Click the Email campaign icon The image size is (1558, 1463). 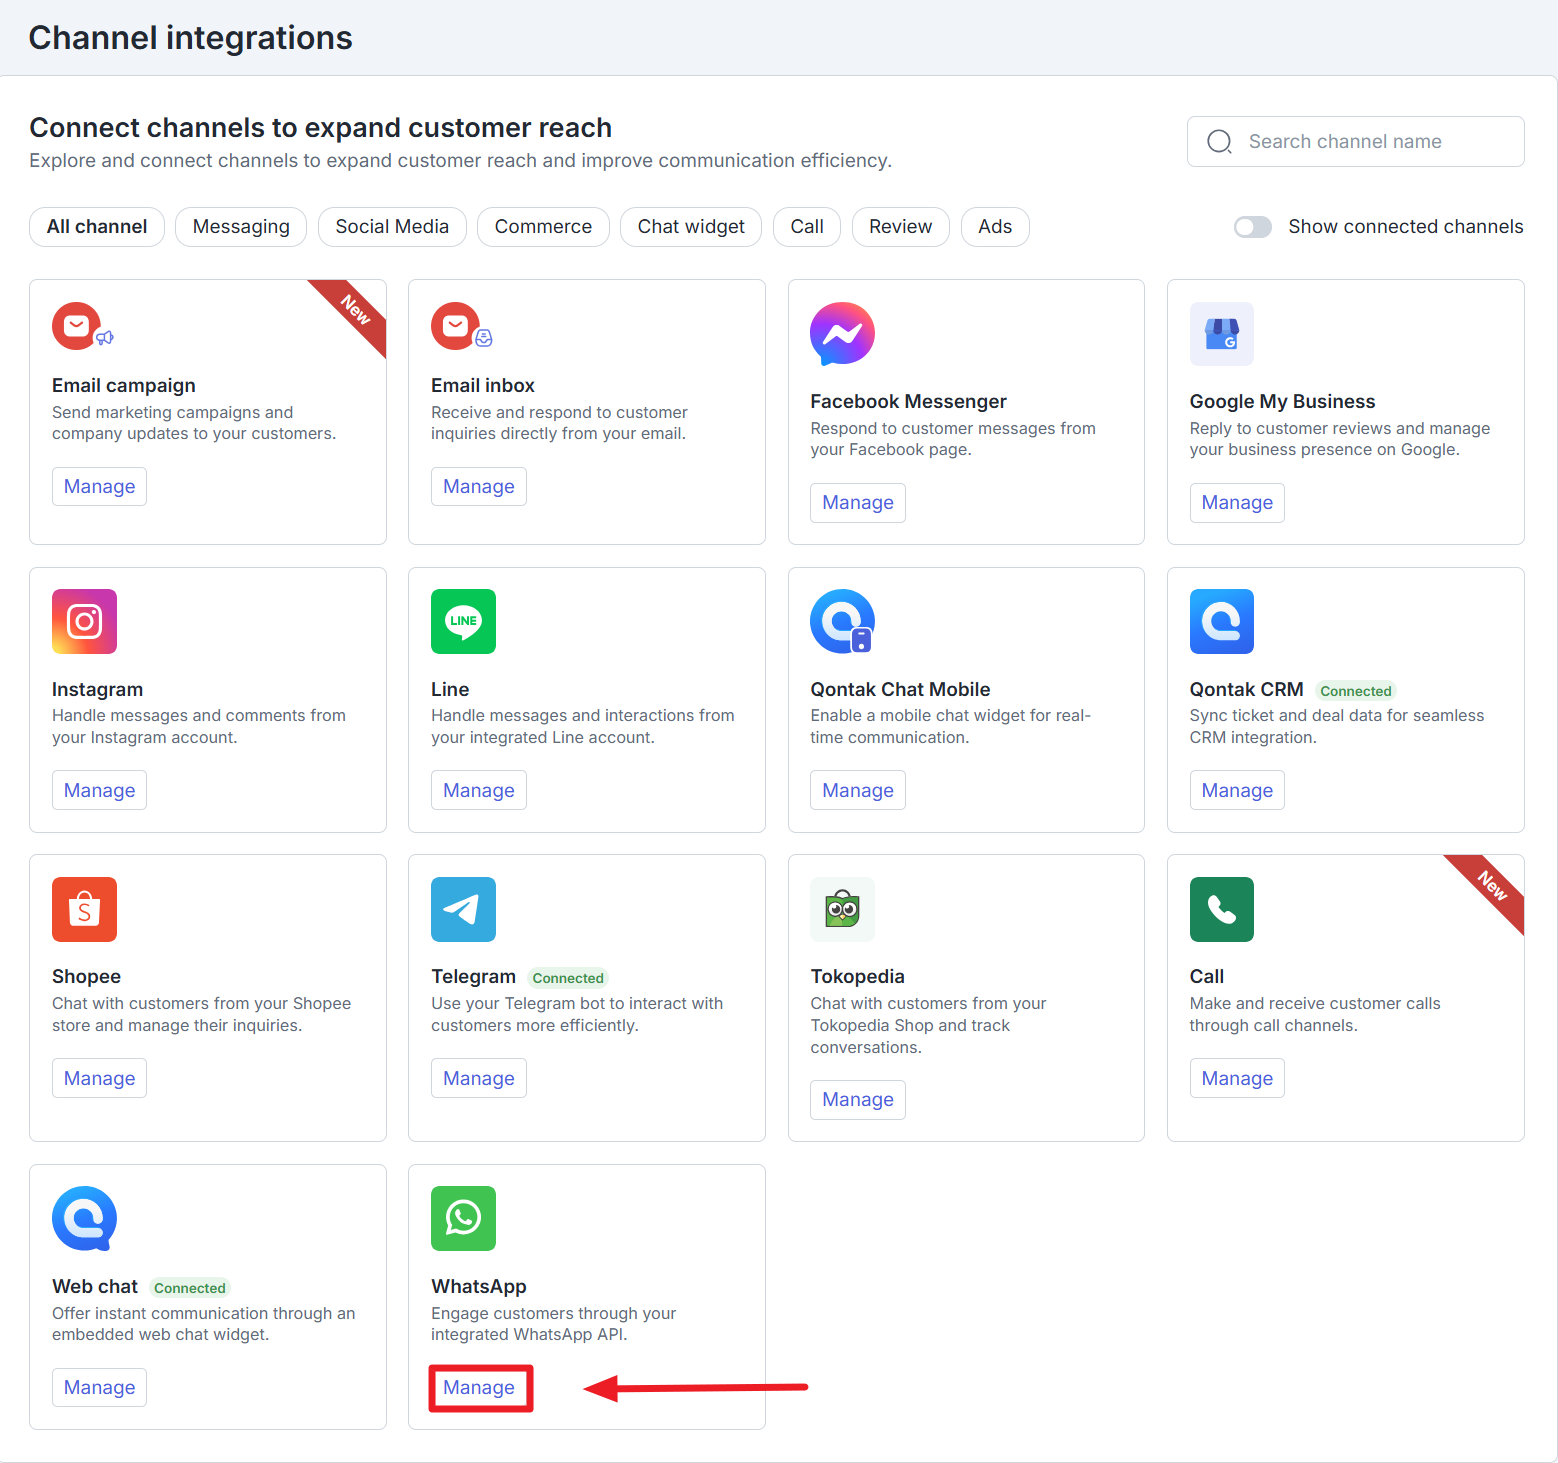point(83,326)
